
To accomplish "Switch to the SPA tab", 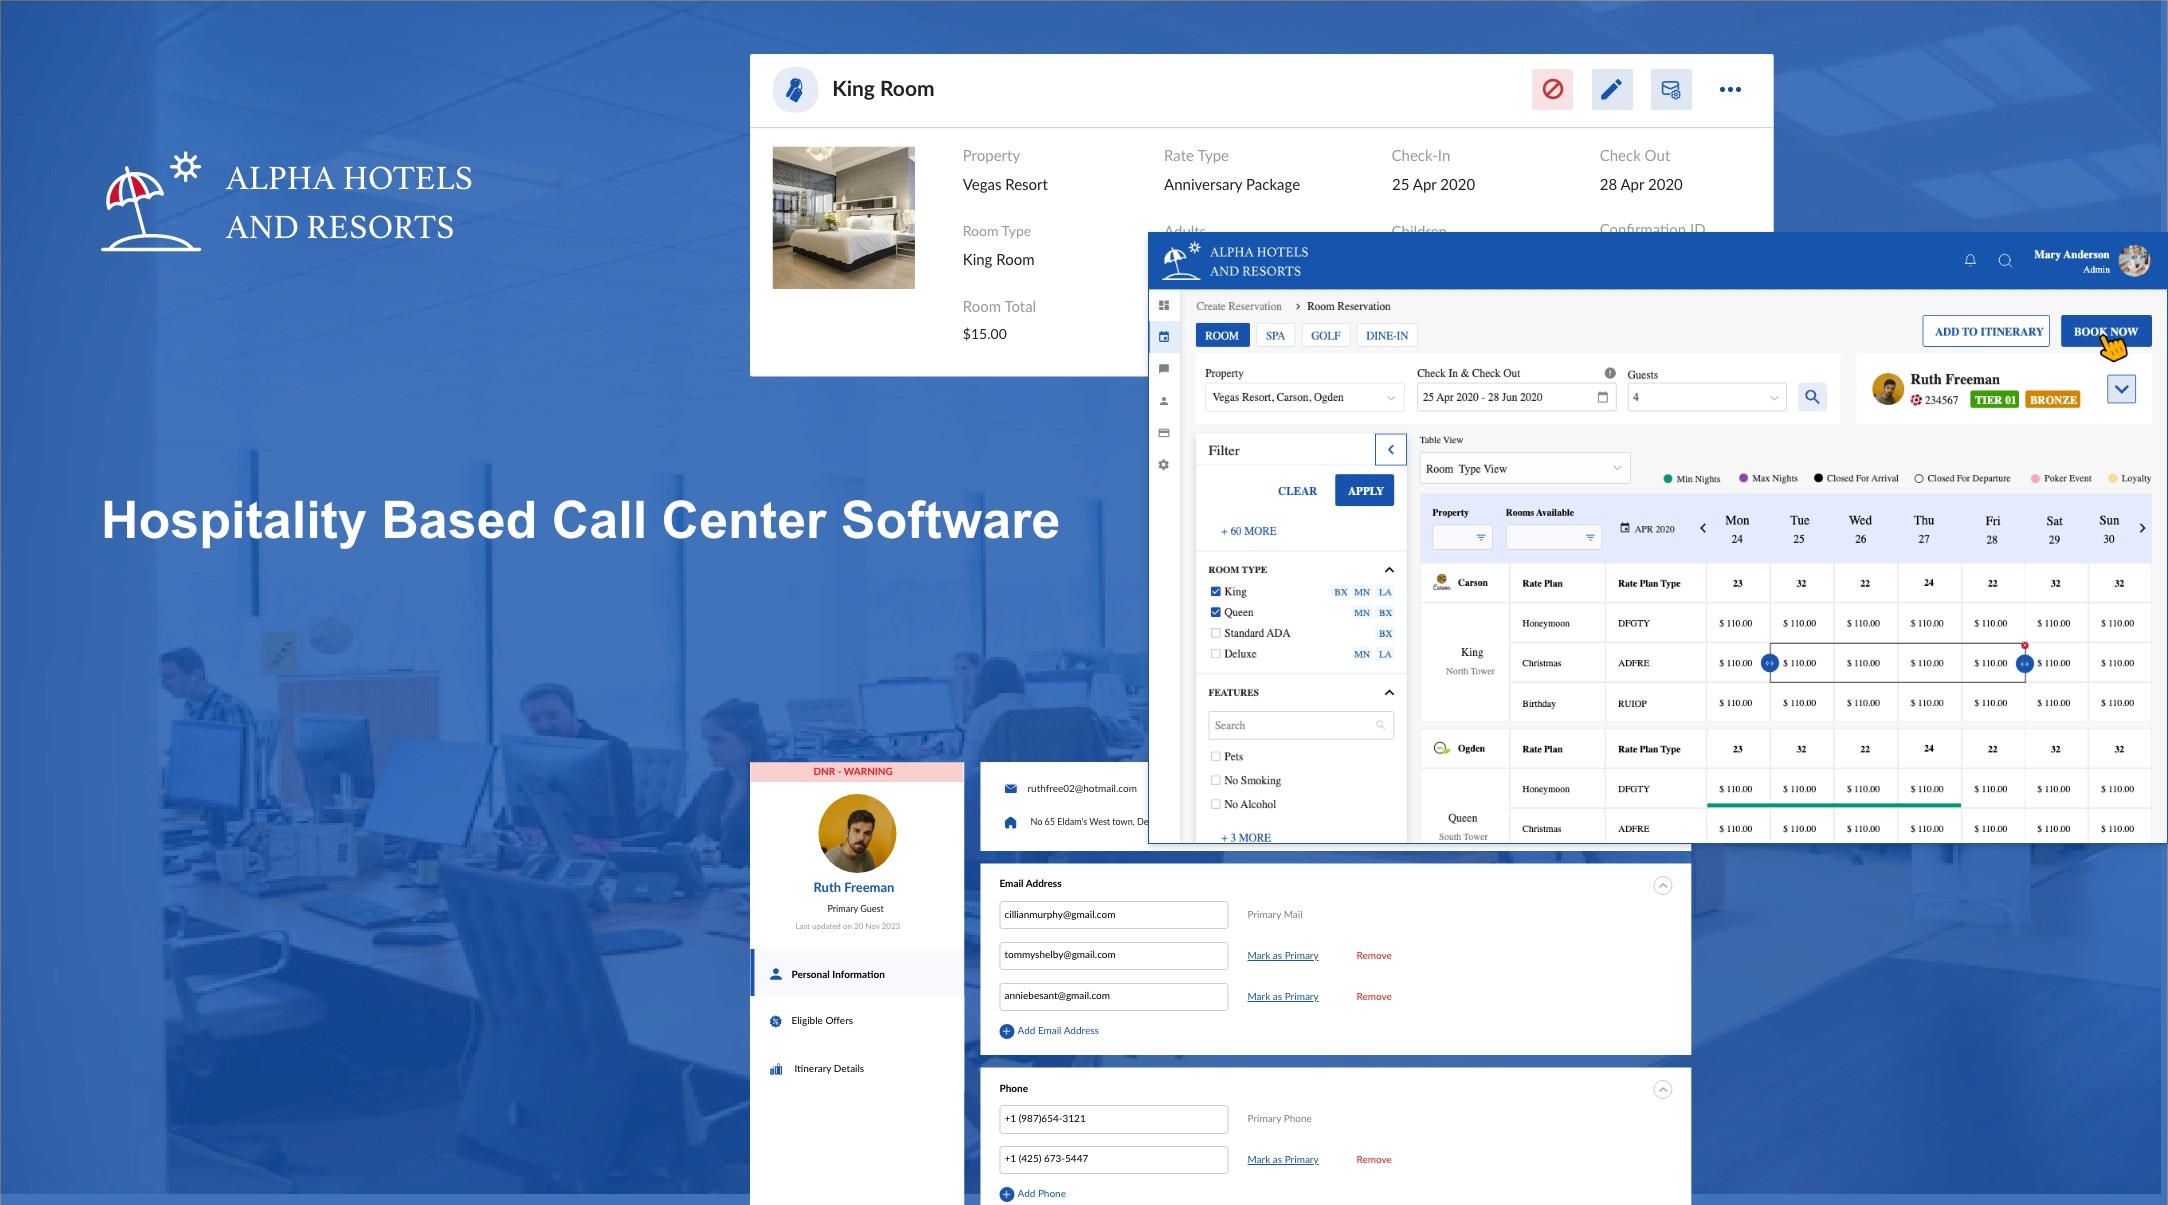I will click(1275, 336).
